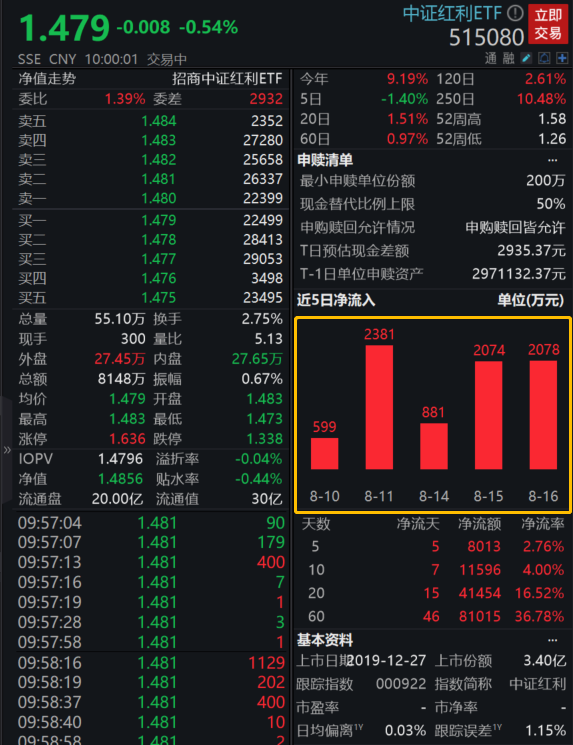Click the 卖一 ask price 1.480
The height and width of the screenshot is (745, 573).
[x=159, y=198]
